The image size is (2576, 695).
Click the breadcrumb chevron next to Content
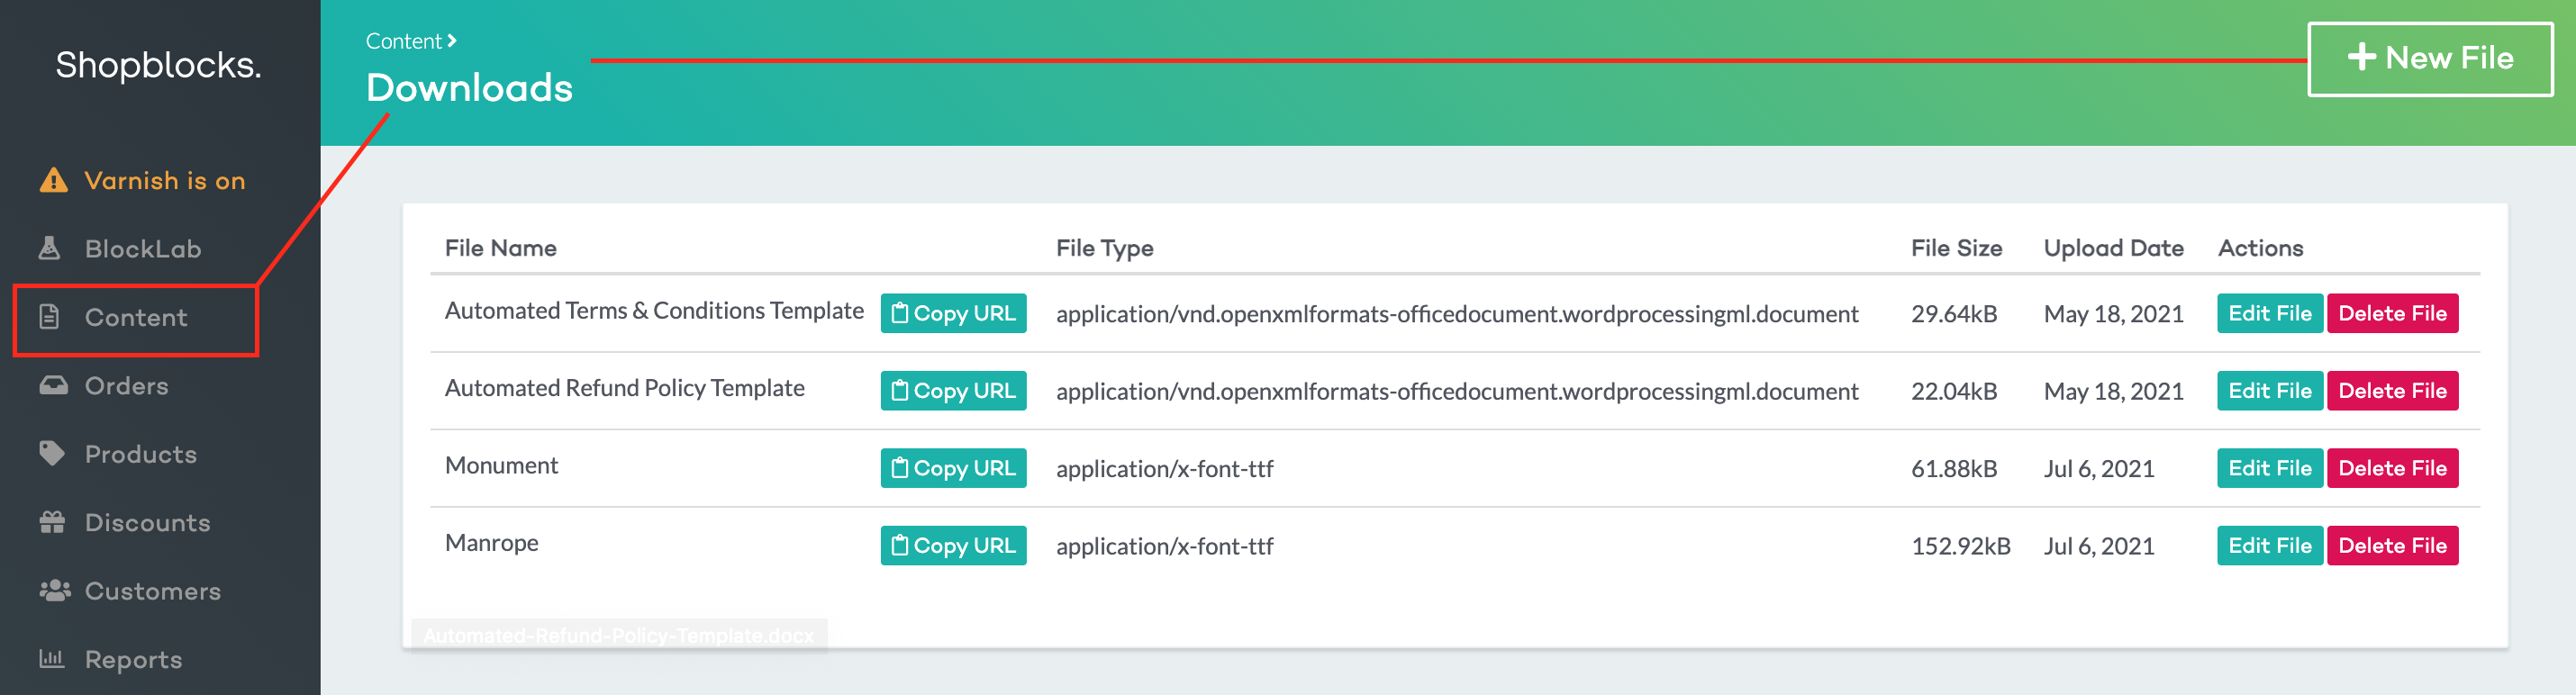pyautogui.click(x=452, y=41)
